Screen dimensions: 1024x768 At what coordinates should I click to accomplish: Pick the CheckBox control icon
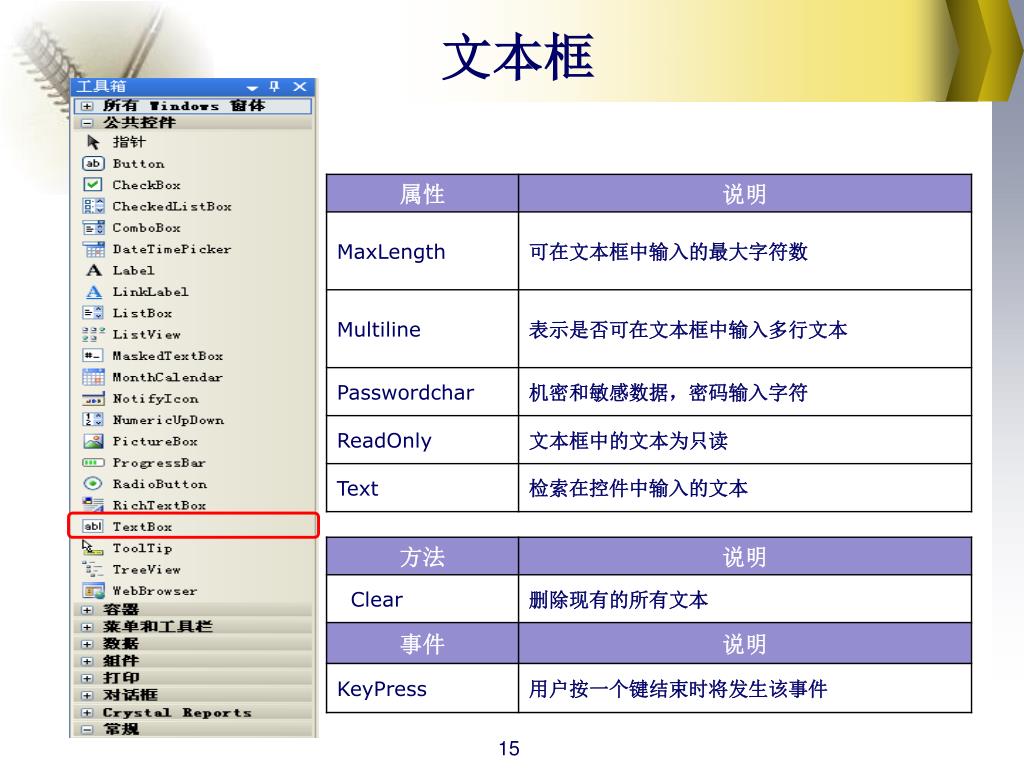click(93, 185)
